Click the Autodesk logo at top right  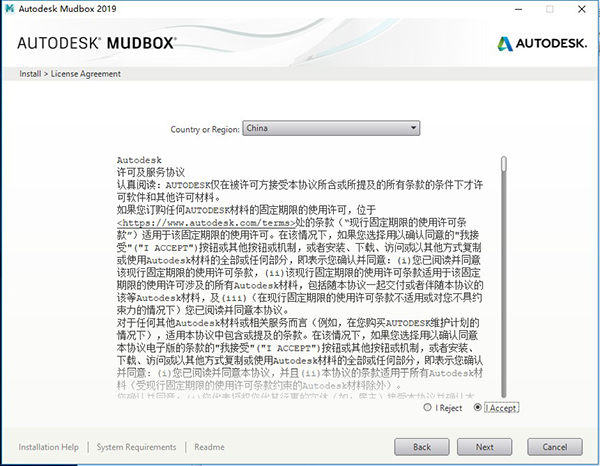(x=541, y=43)
